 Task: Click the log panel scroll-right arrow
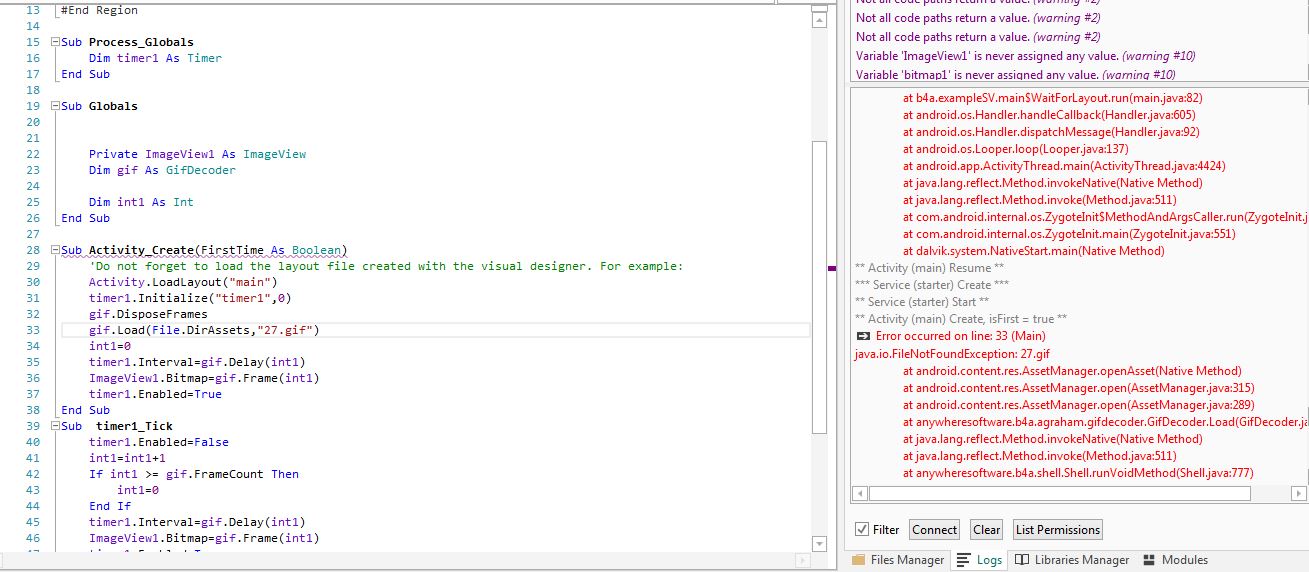click(1299, 494)
